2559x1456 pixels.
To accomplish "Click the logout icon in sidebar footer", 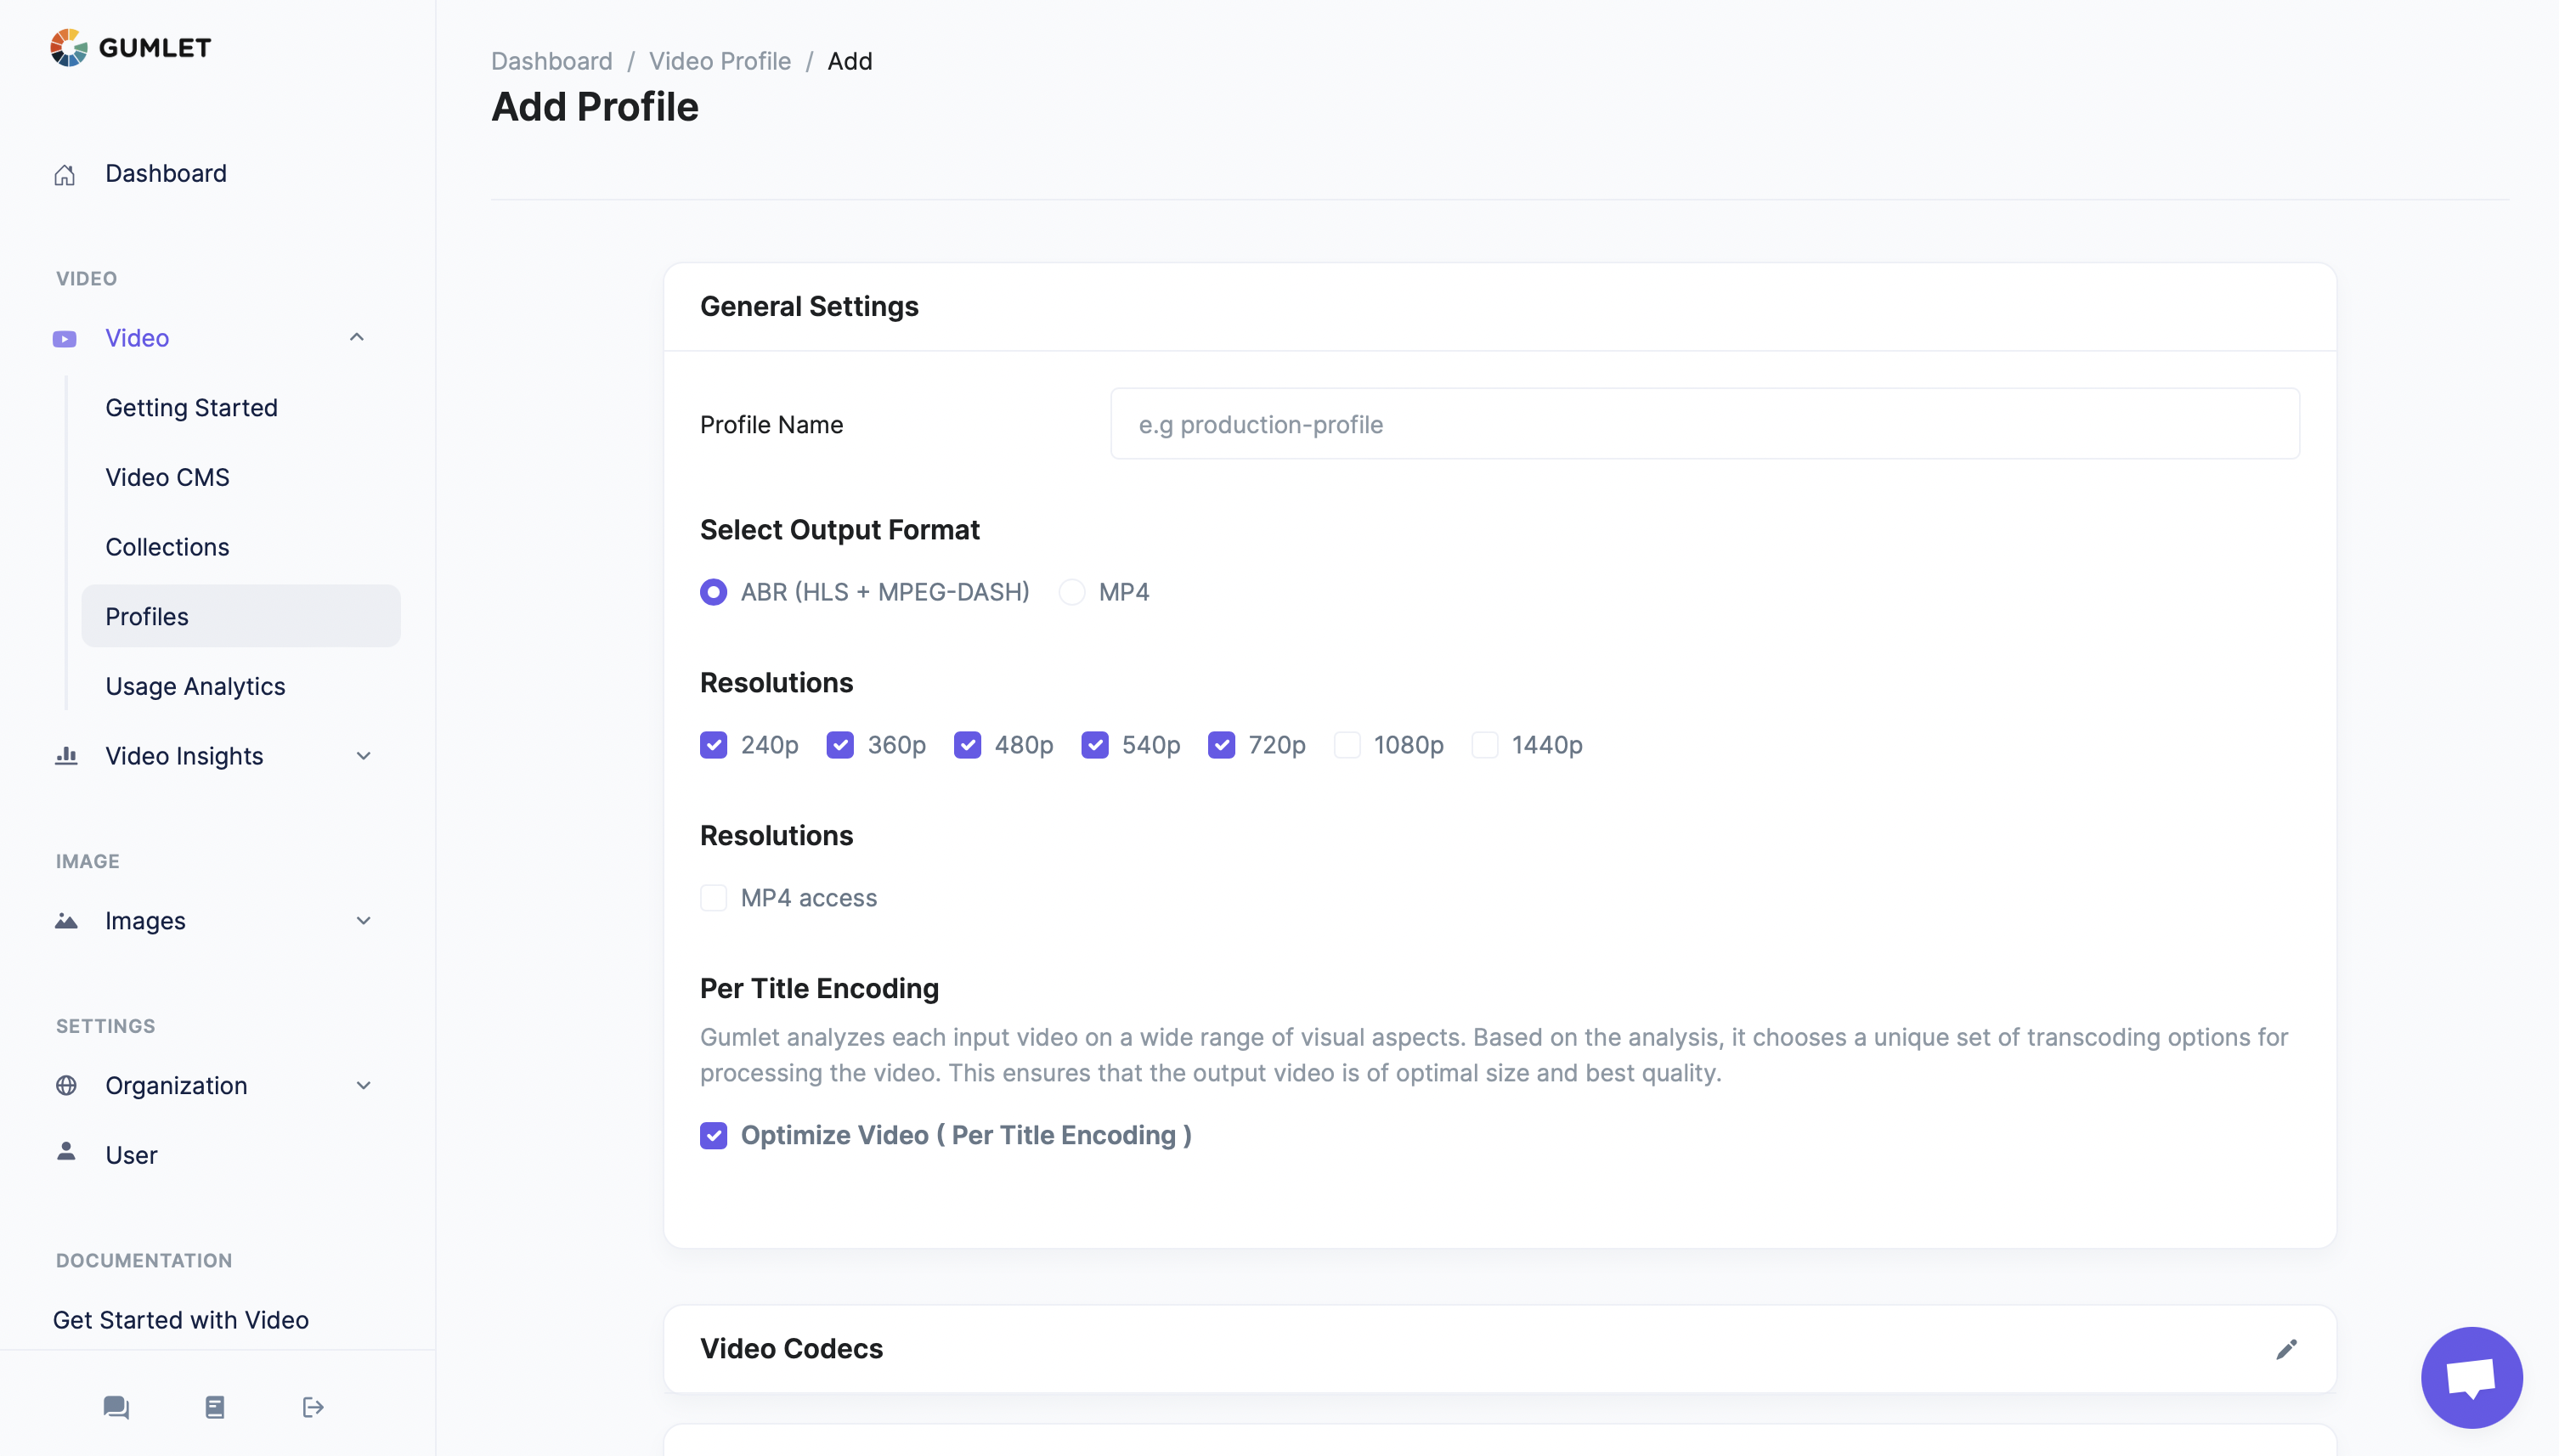I will click(312, 1407).
